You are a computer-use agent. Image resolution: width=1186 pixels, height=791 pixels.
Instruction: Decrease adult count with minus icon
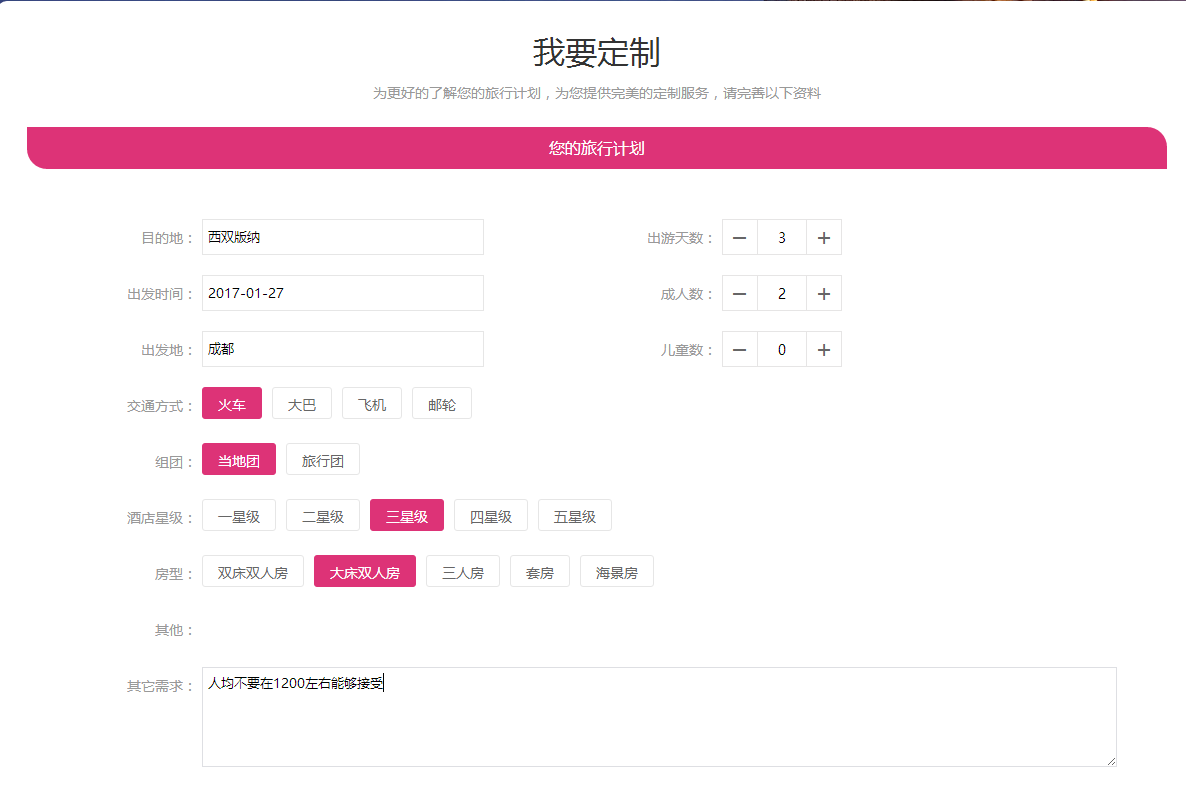(x=740, y=293)
